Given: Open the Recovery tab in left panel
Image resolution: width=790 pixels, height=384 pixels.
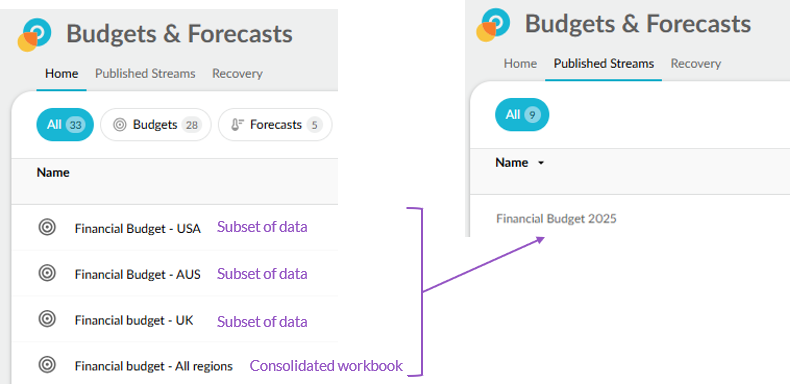Looking at the screenshot, I should click(x=237, y=74).
